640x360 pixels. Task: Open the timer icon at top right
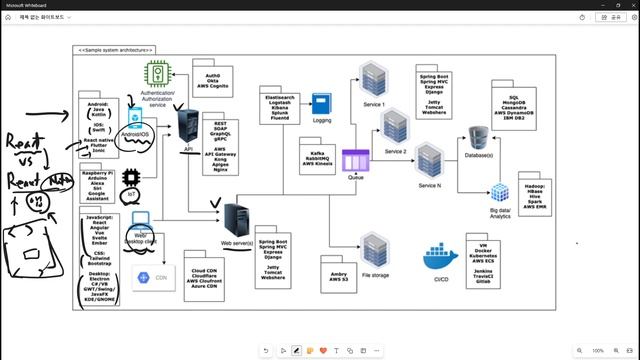point(582,18)
